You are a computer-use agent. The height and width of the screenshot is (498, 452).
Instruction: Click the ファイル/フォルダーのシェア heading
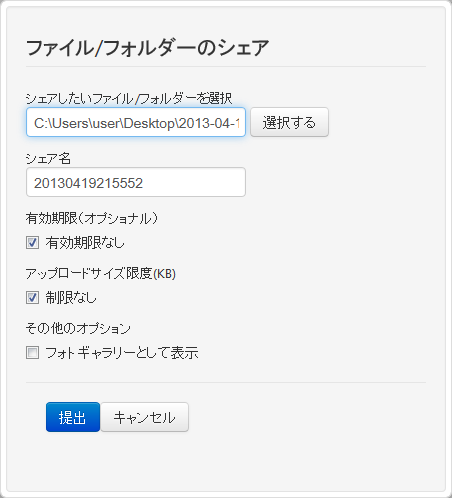pyautogui.click(x=147, y=48)
